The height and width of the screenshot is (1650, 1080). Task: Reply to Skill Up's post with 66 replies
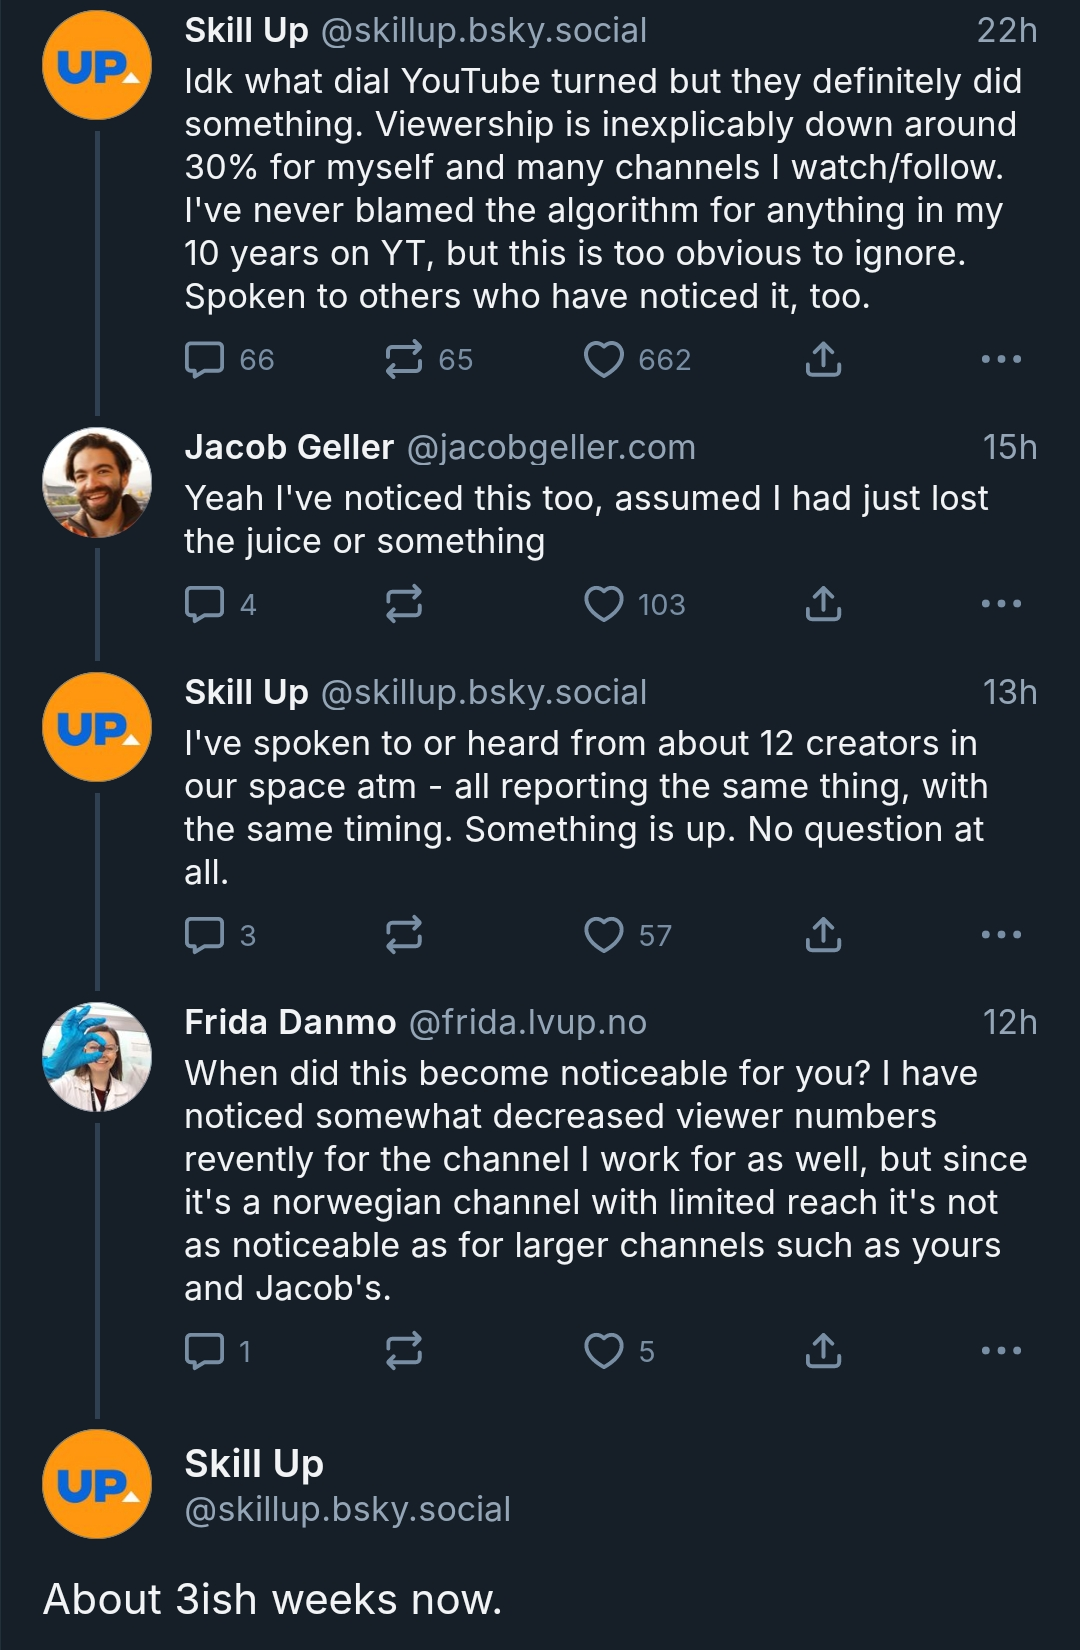click(x=205, y=359)
